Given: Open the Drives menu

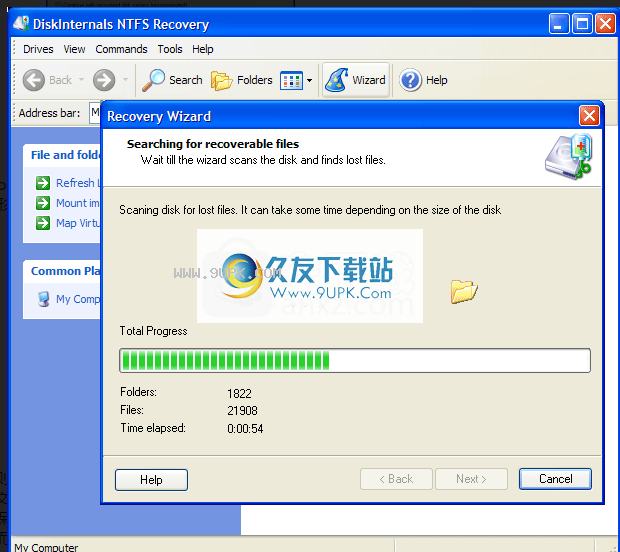Looking at the screenshot, I should (38, 49).
